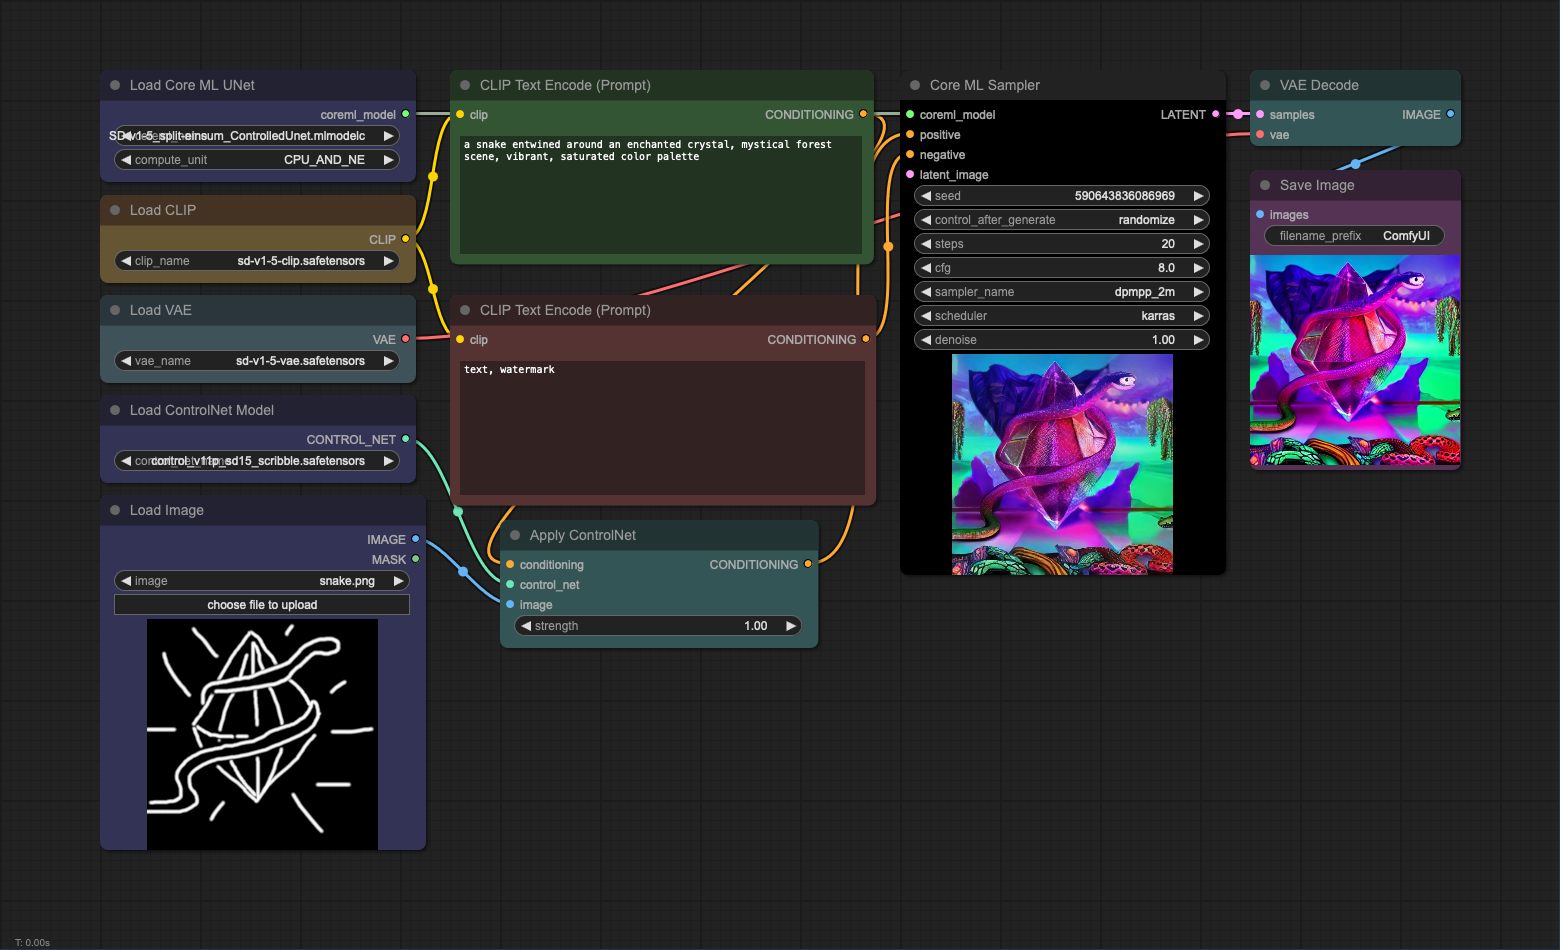1560x950 pixels.
Task: Increase ControlNet strength with right arrow
Action: (x=791, y=626)
